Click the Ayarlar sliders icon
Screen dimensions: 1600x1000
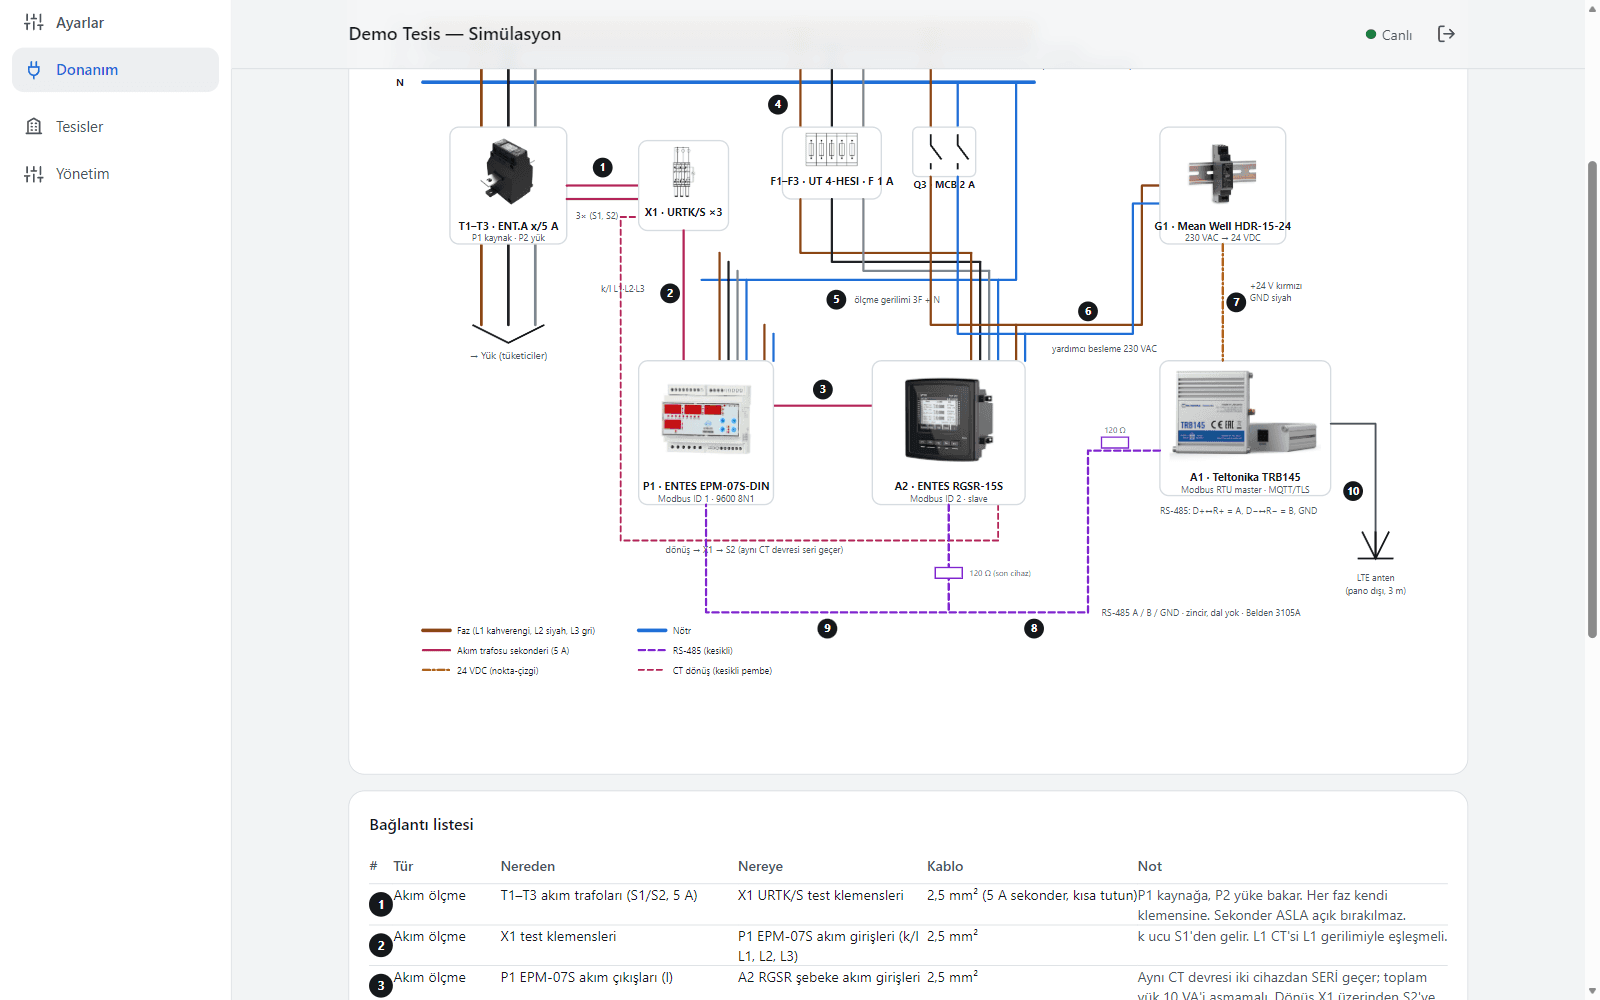click(x=34, y=22)
